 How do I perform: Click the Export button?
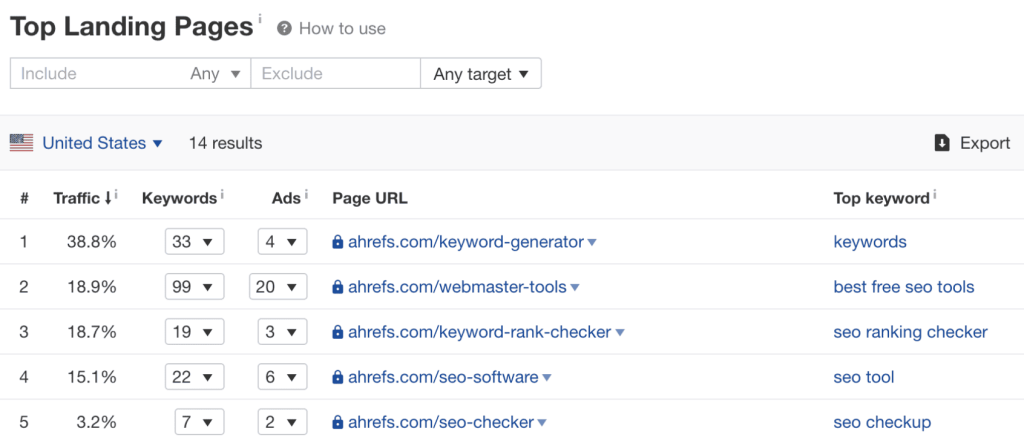972,143
